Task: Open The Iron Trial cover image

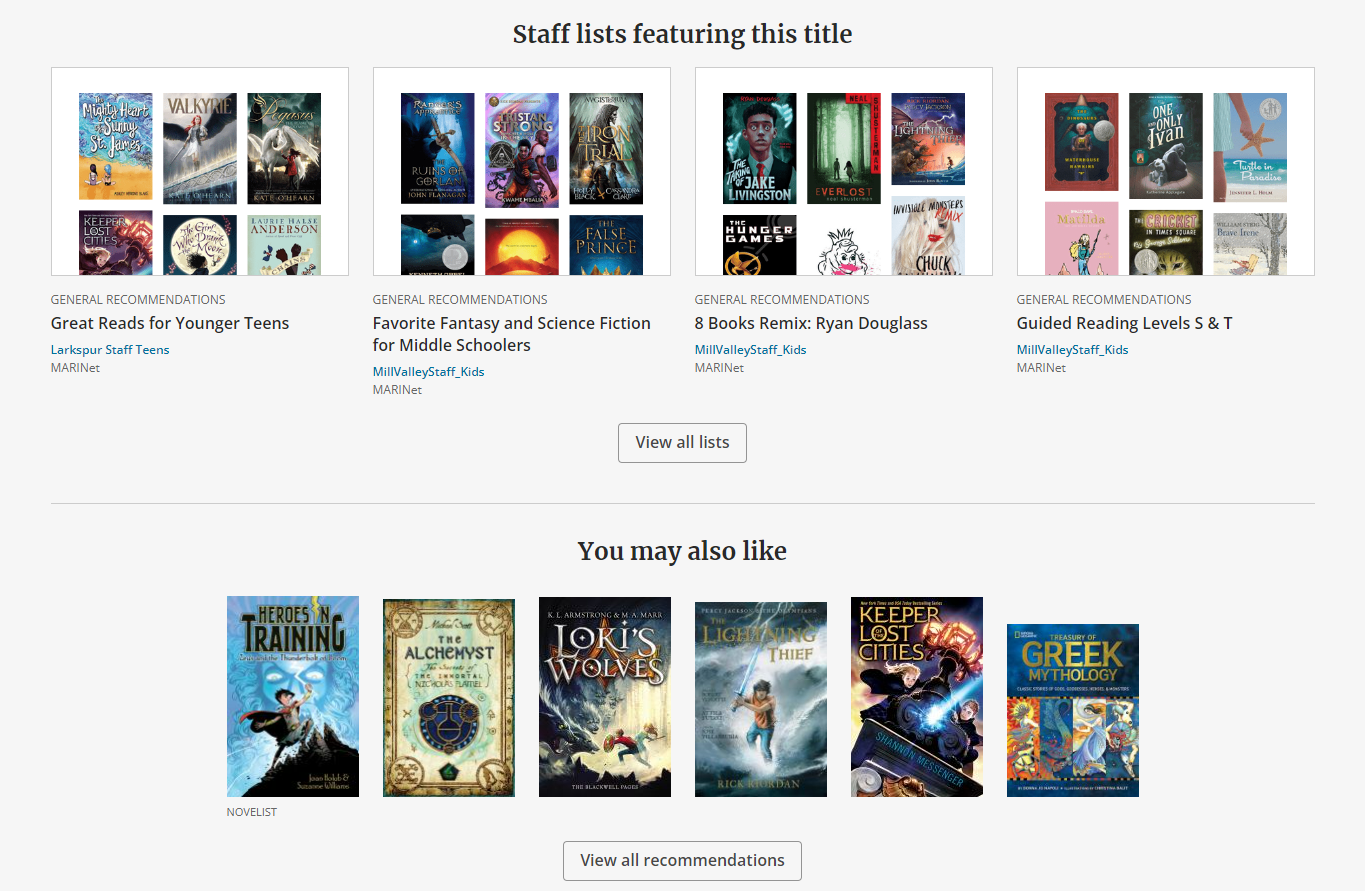Action: pyautogui.click(x=606, y=147)
